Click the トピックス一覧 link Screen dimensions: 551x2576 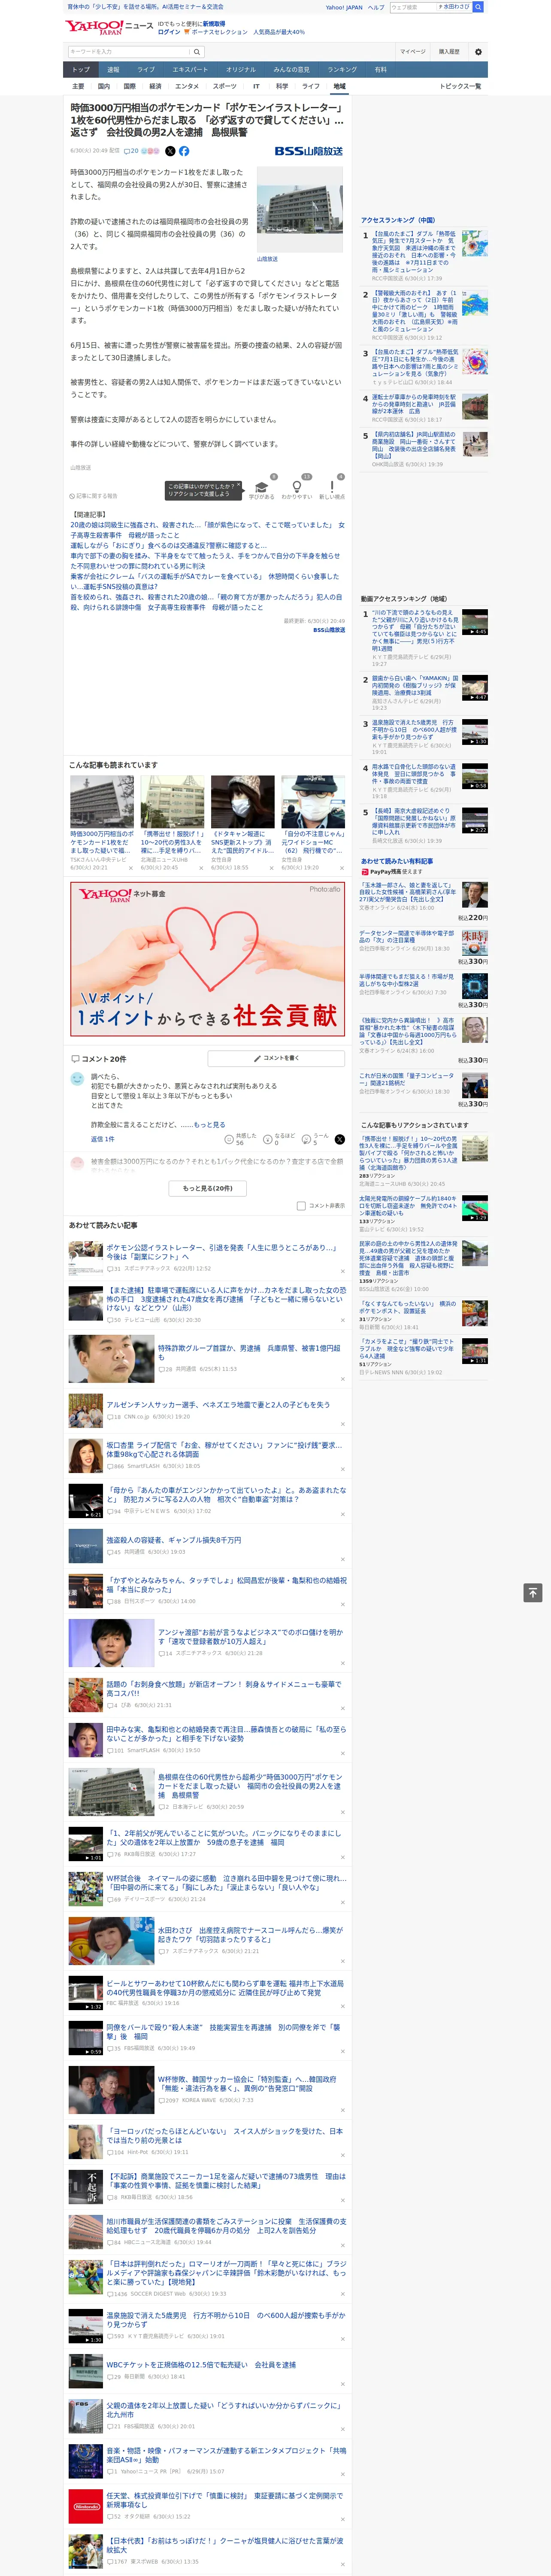click(460, 86)
